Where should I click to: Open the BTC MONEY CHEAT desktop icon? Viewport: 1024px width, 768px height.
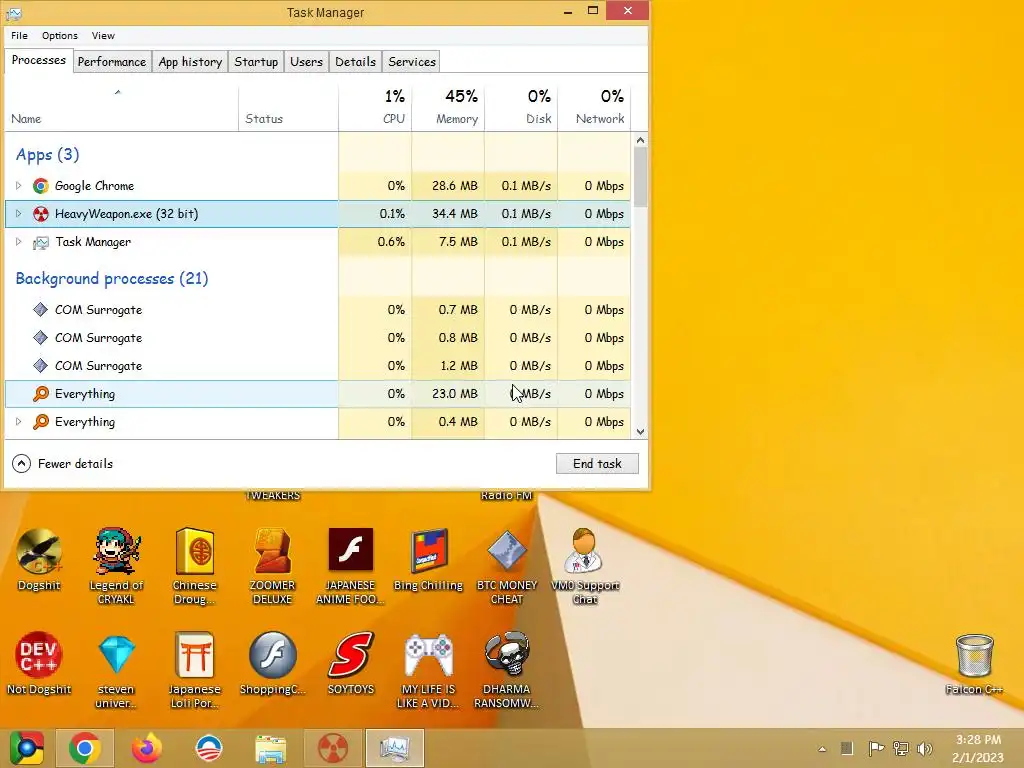[507, 567]
